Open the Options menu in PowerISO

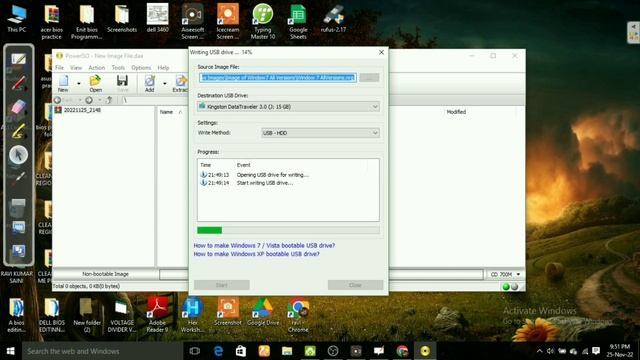(141, 68)
